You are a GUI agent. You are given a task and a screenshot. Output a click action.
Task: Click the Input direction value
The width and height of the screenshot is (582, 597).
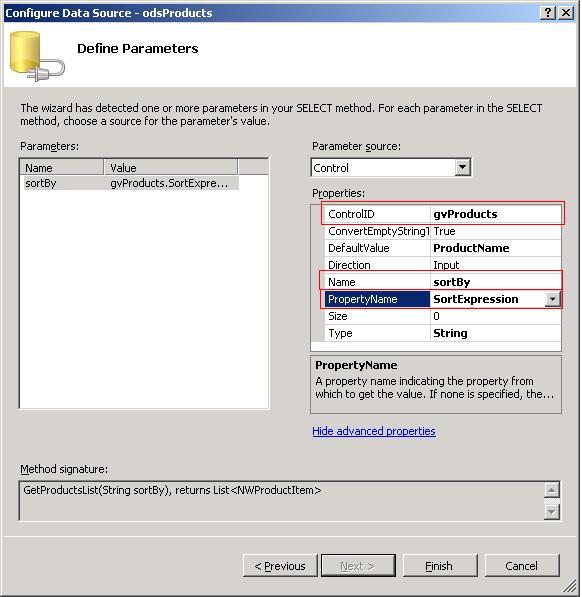click(x=496, y=265)
